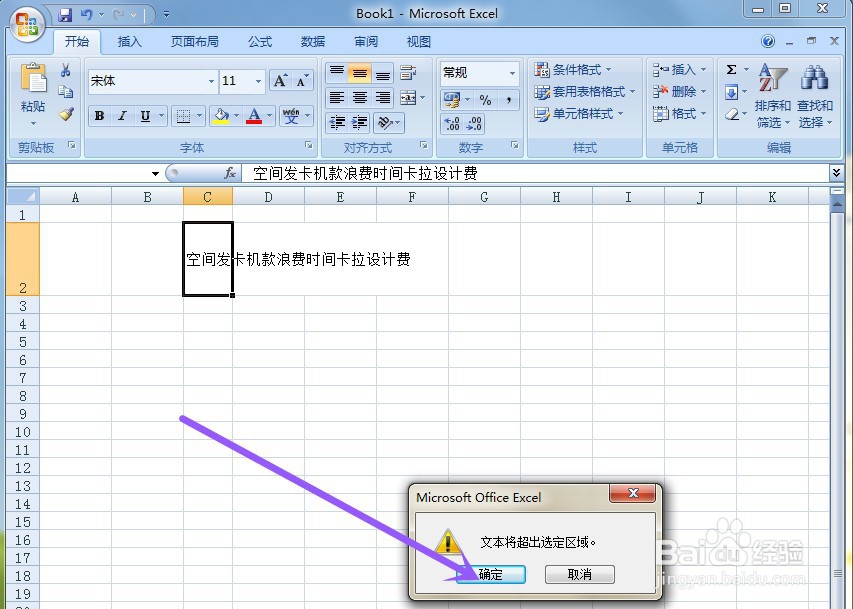Click Merge and Center icon
The image size is (853, 609).
pyautogui.click(x=408, y=97)
